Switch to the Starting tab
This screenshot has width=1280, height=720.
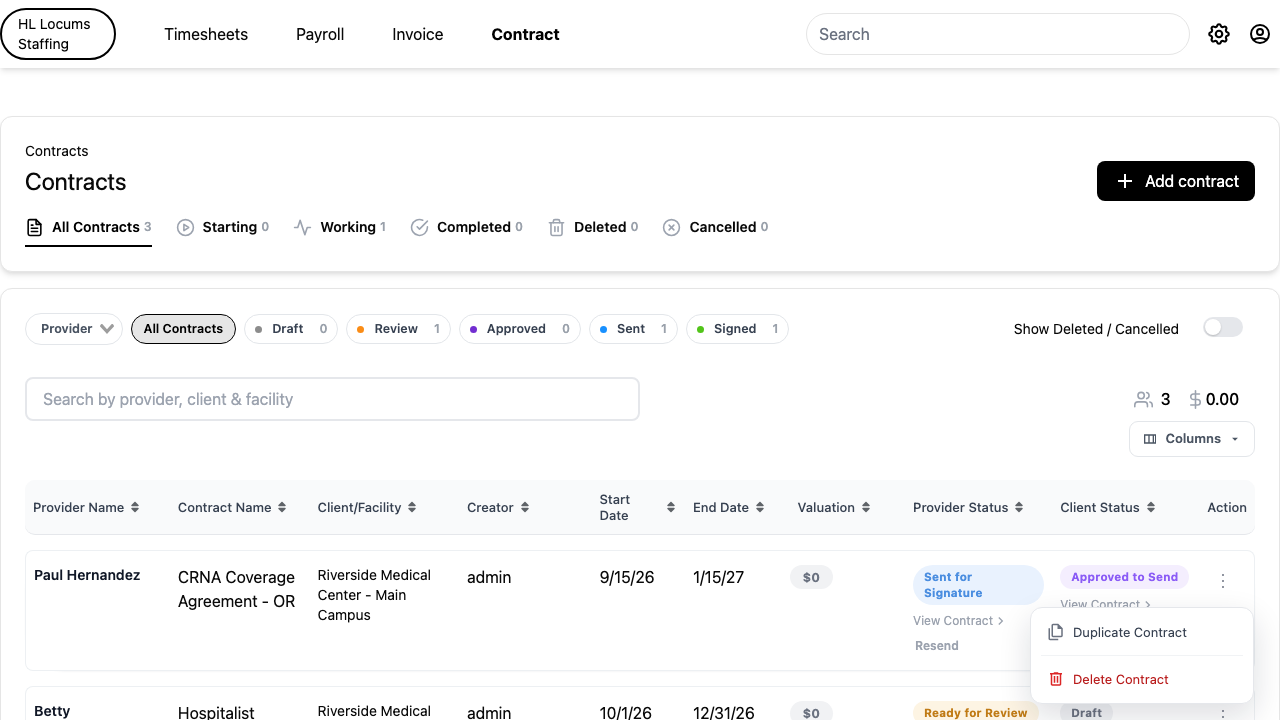[223, 227]
